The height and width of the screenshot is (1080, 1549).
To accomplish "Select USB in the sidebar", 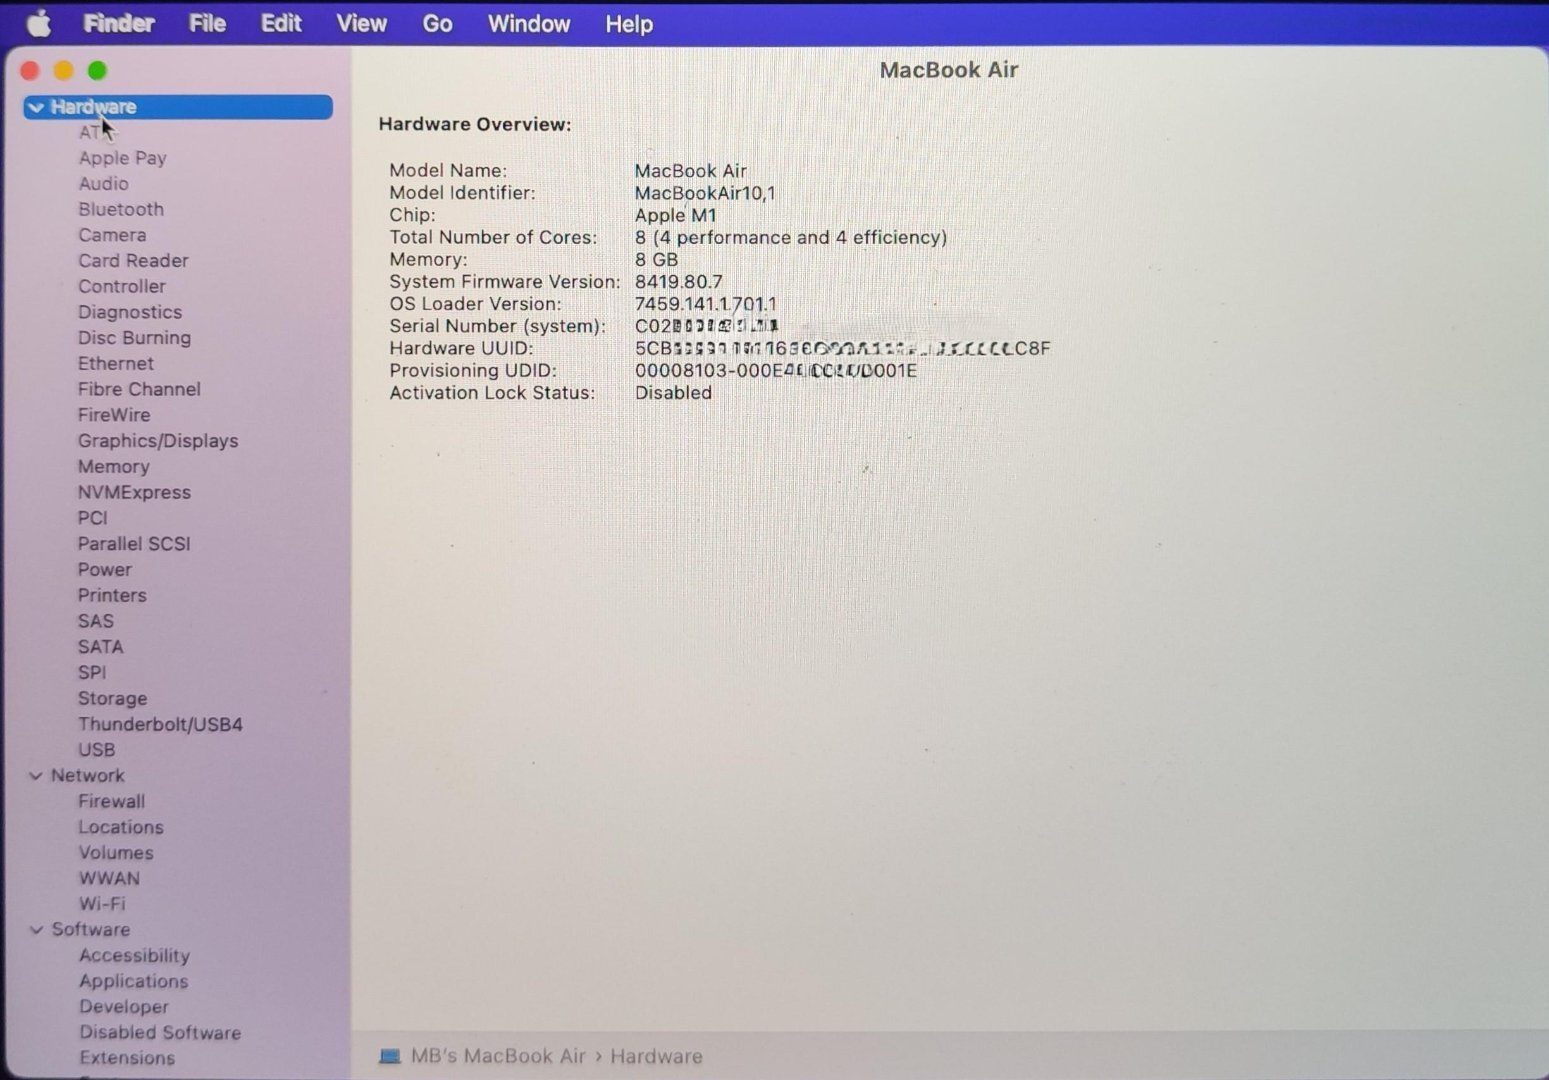I will tap(96, 750).
